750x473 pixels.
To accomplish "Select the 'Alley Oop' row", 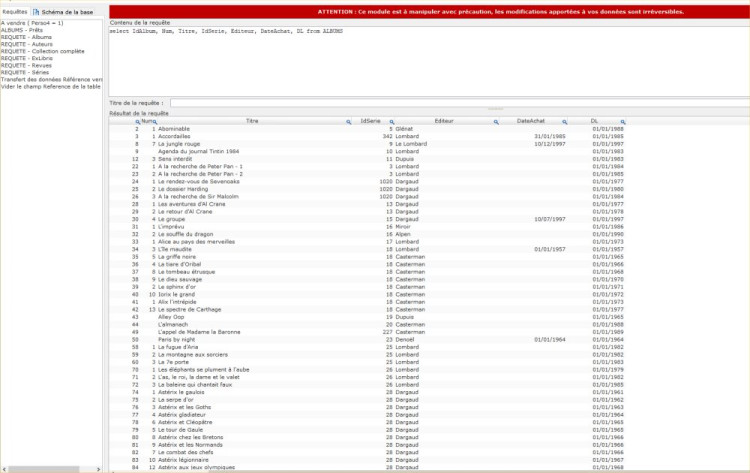I will point(367,317).
